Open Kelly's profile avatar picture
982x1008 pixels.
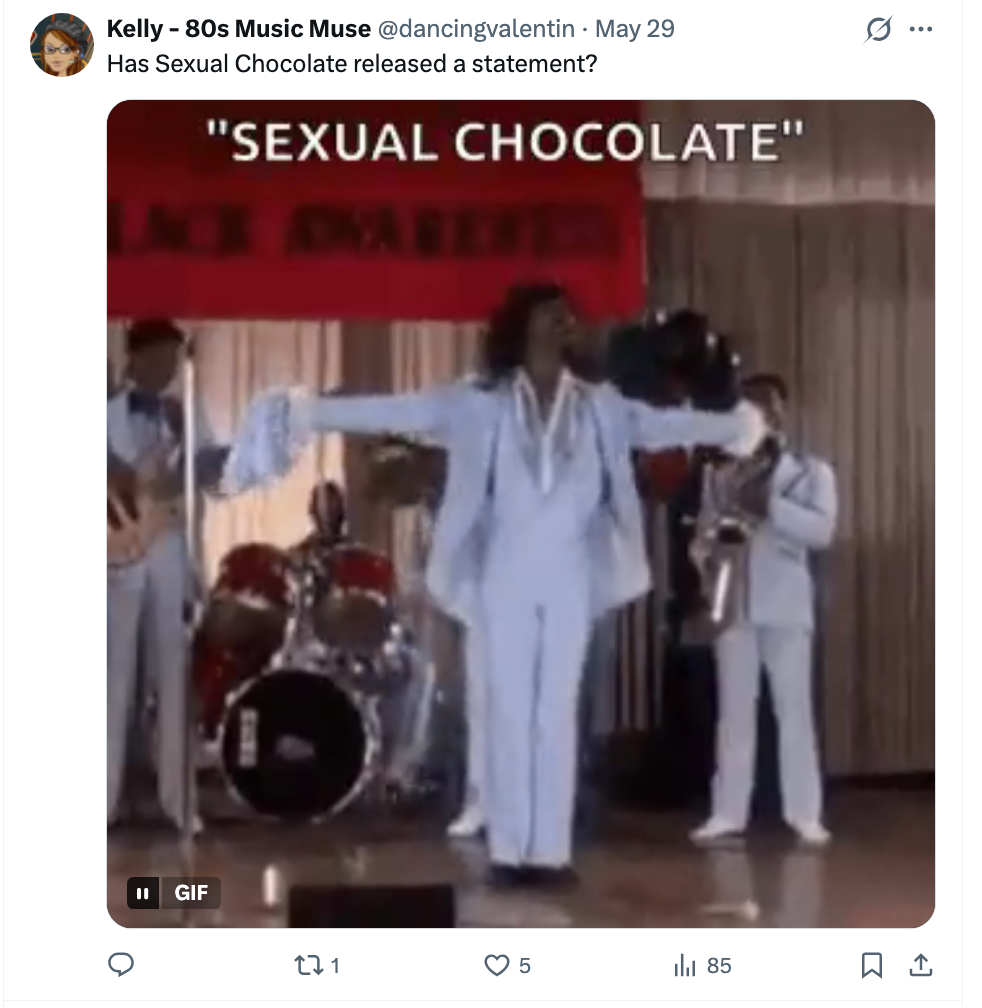click(x=62, y=45)
